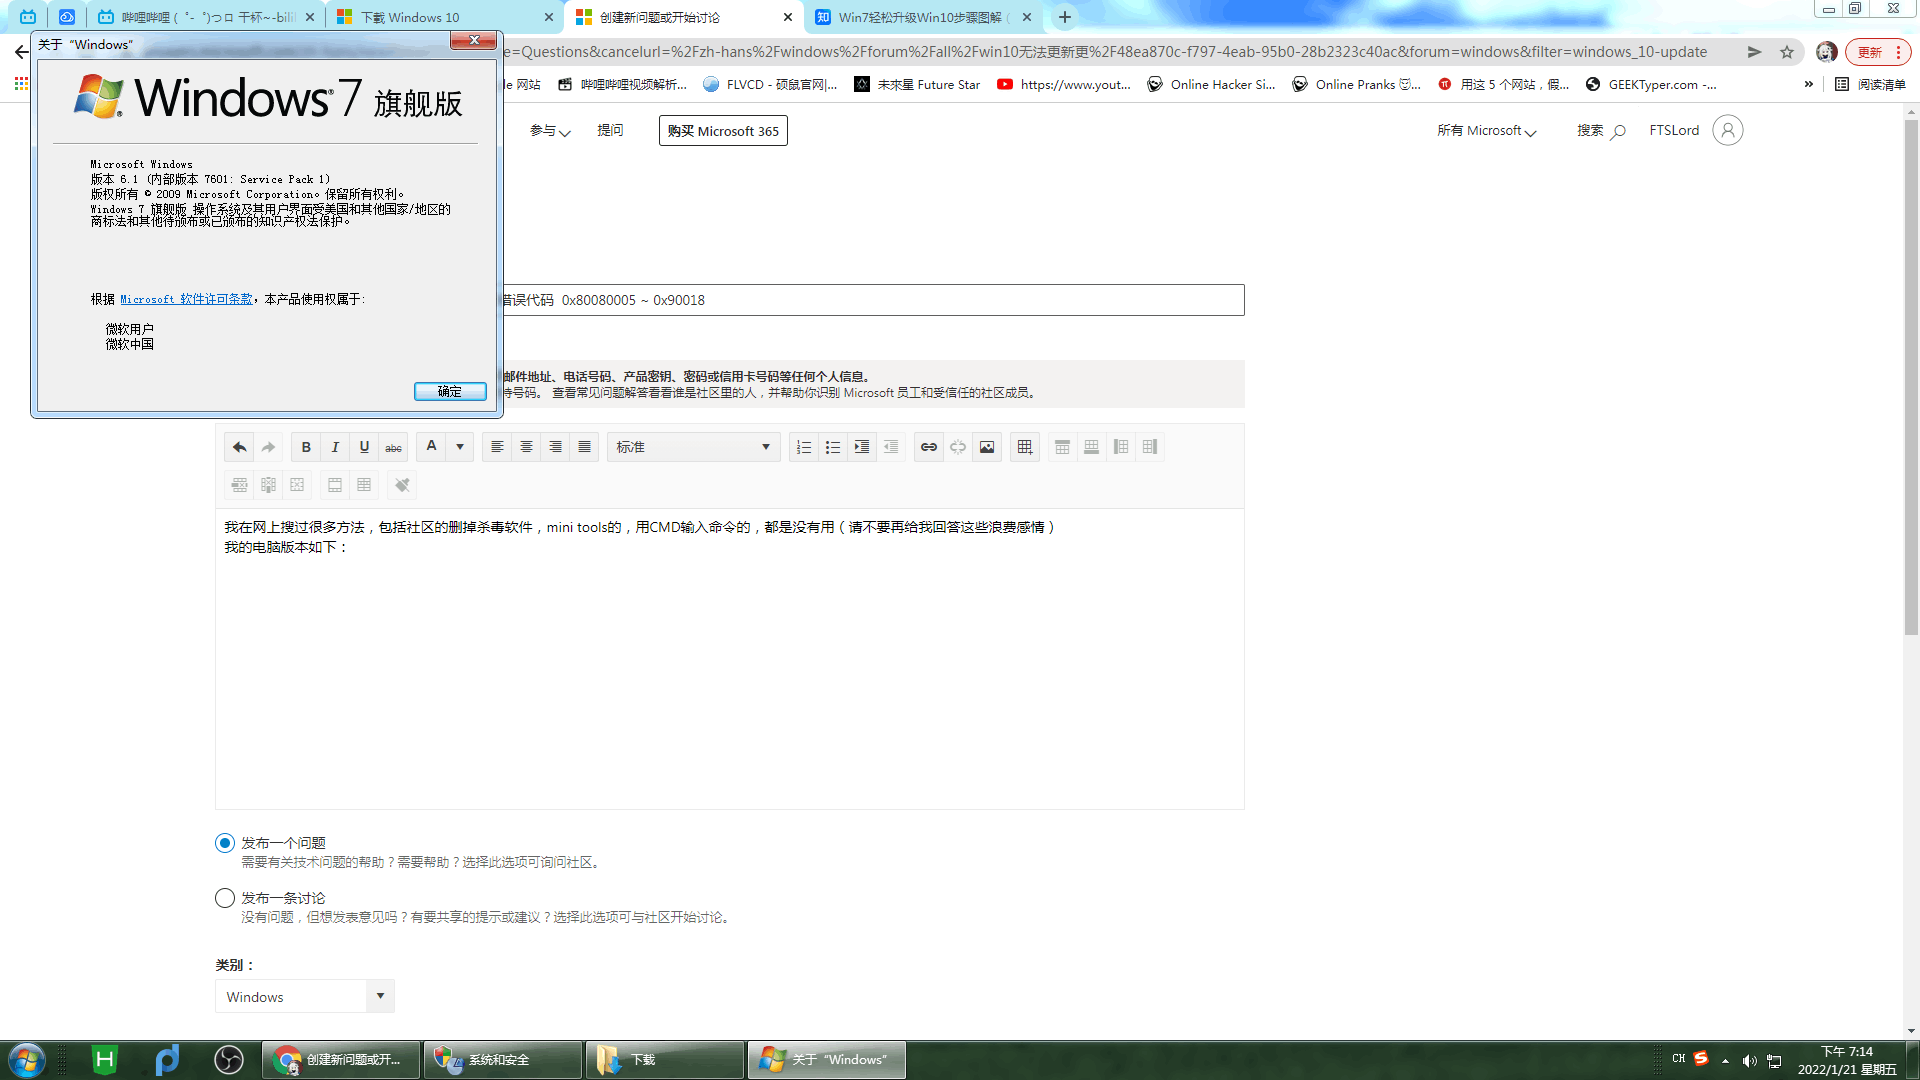This screenshot has height=1080, width=1920.
Task: Open the 标准 paragraph style dropdown
Action: tap(693, 447)
